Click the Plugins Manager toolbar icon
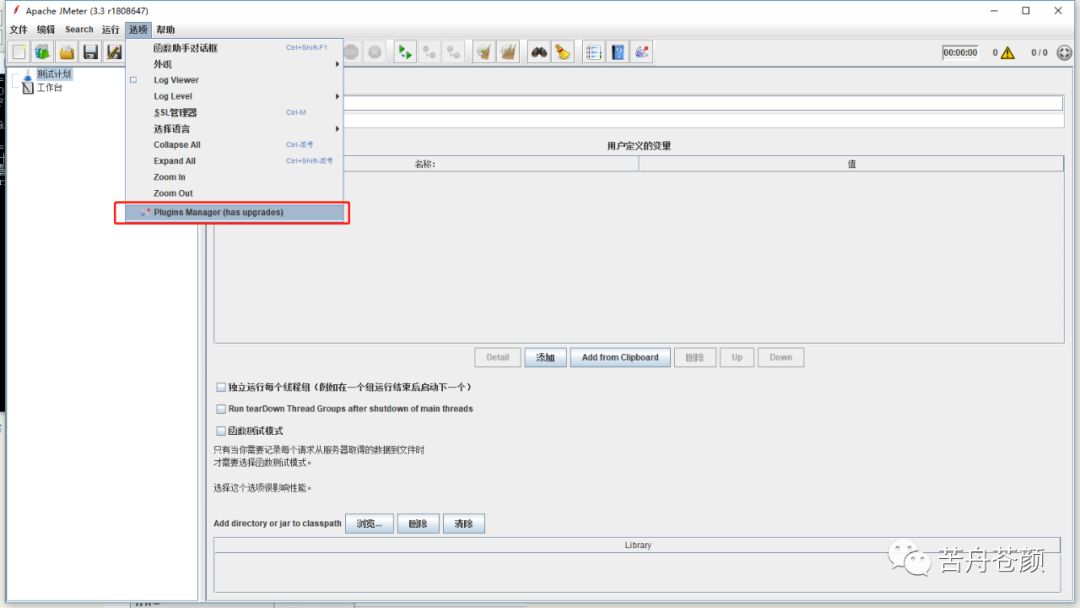The height and width of the screenshot is (608, 1080). [x=642, y=52]
